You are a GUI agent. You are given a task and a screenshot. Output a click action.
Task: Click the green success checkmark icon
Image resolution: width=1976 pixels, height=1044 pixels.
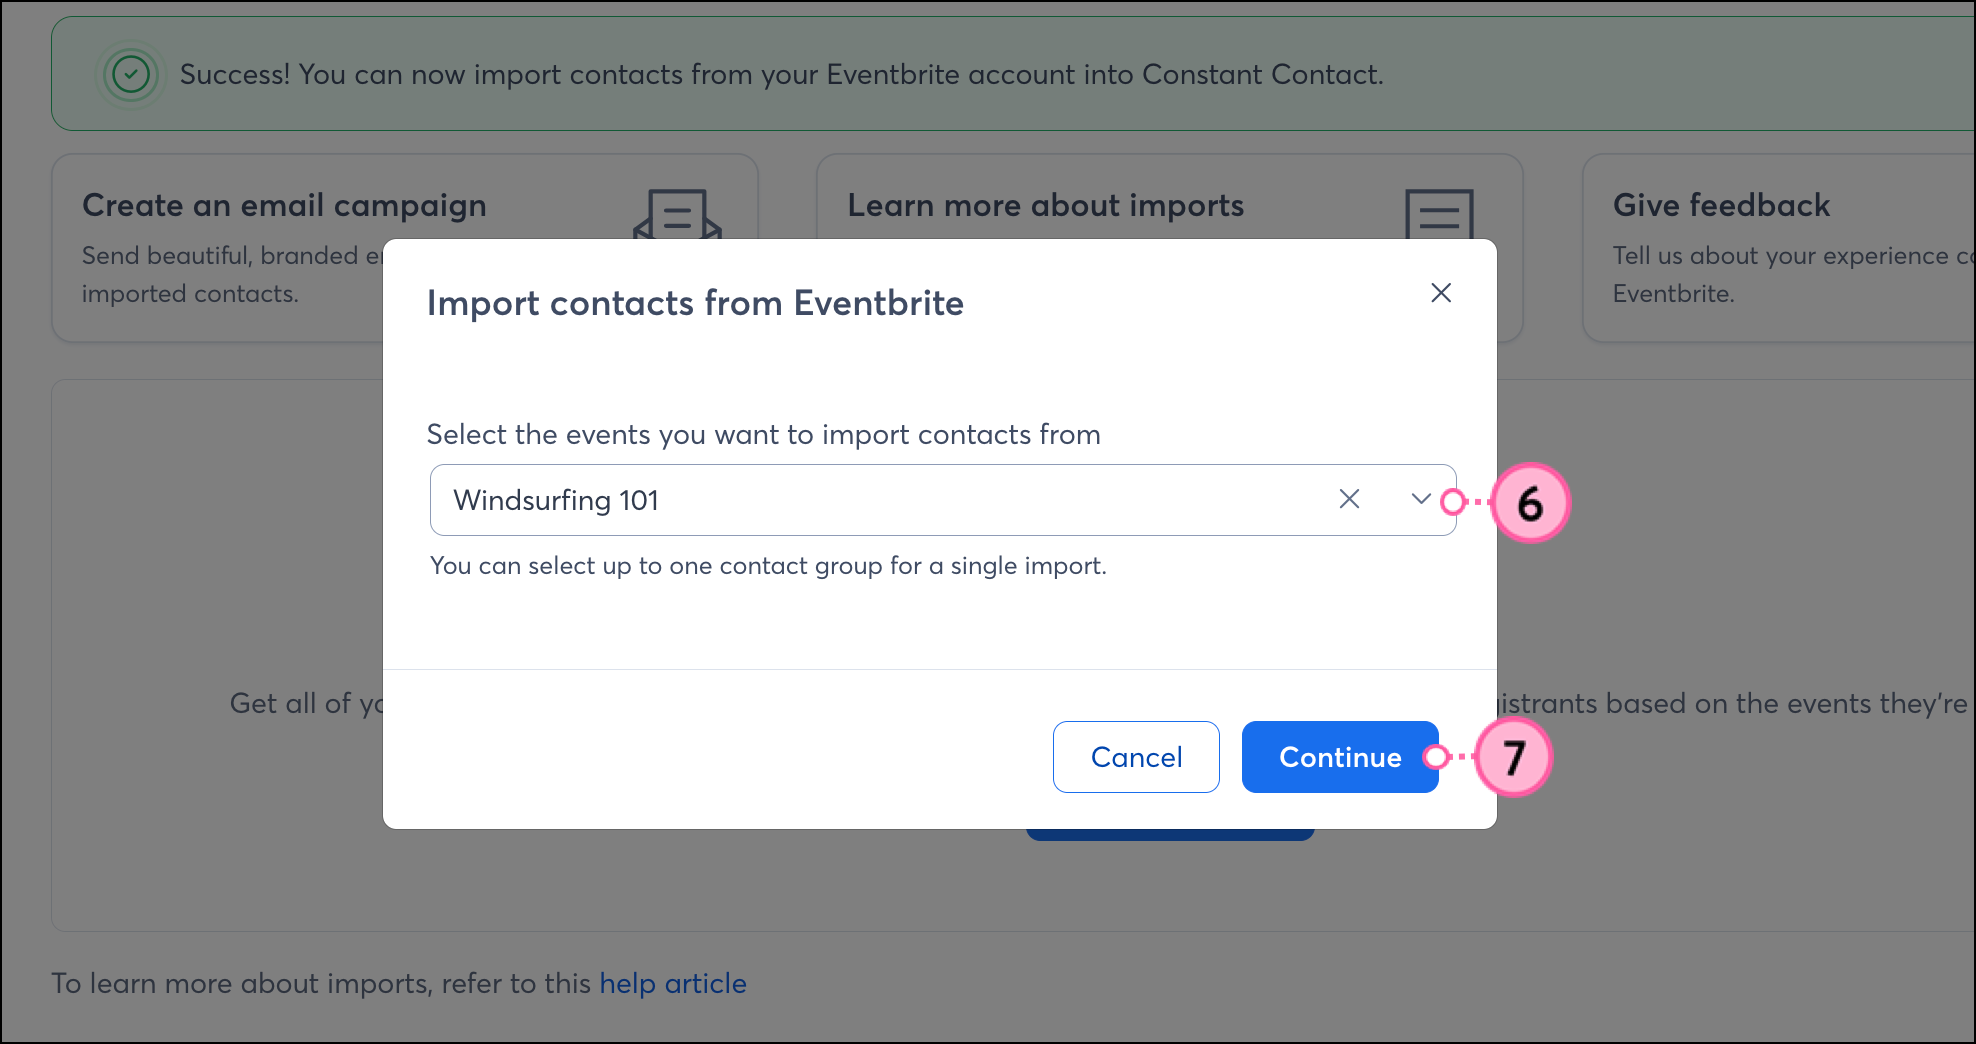(131, 74)
